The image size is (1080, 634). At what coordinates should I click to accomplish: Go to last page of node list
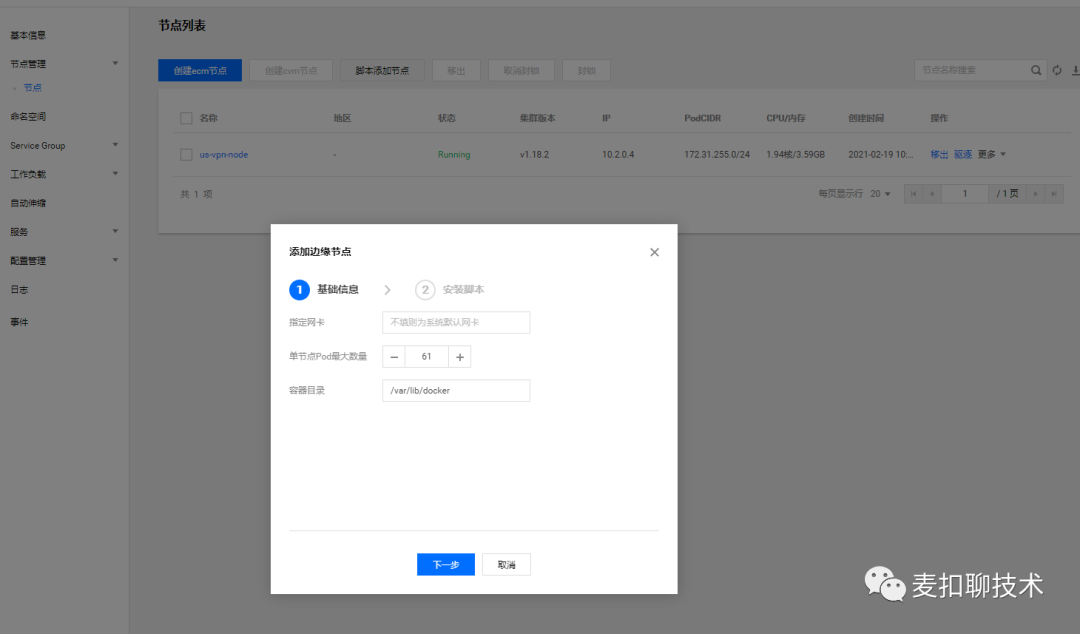1054,194
